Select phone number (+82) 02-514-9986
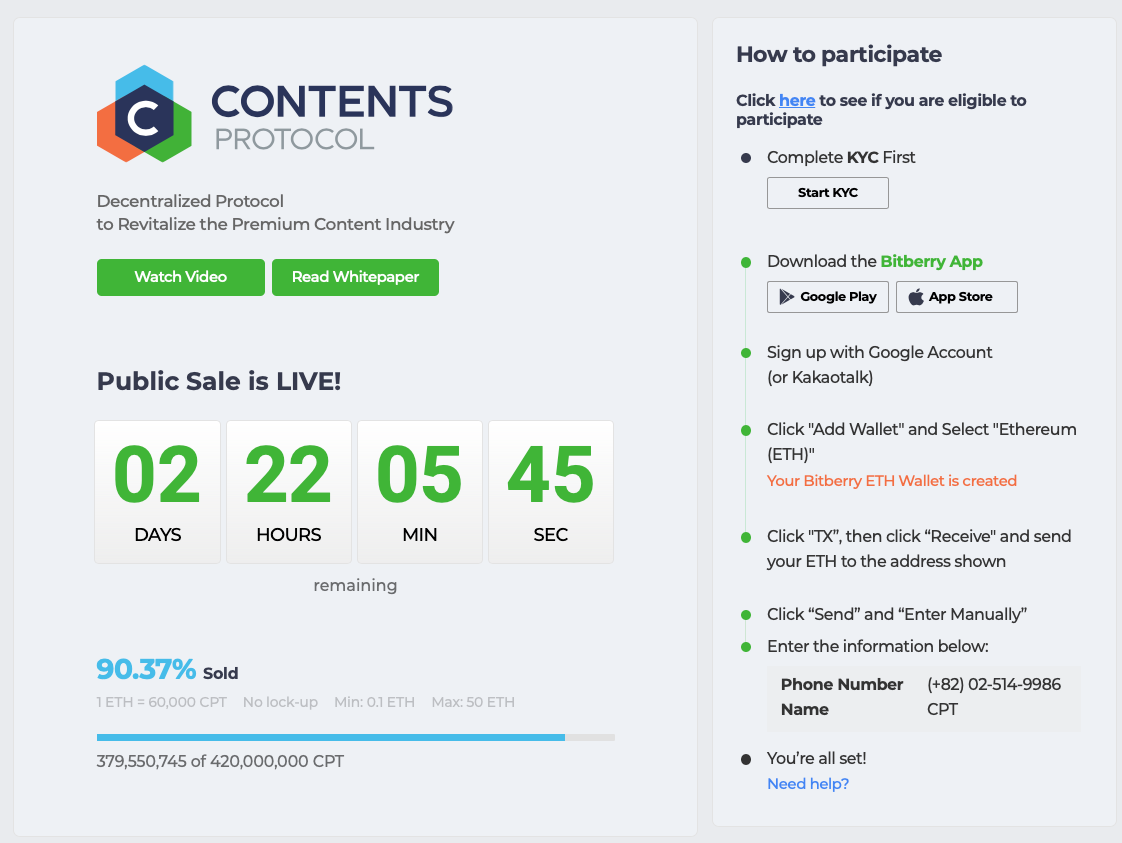Viewport: 1122px width, 843px height. coord(994,685)
